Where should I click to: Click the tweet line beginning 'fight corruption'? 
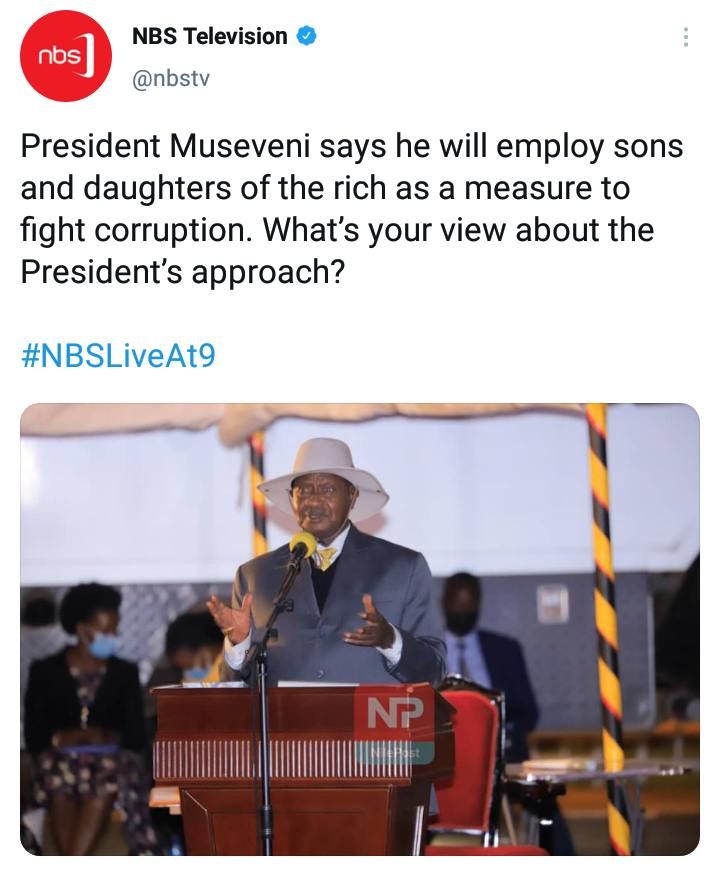pyautogui.click(x=337, y=230)
